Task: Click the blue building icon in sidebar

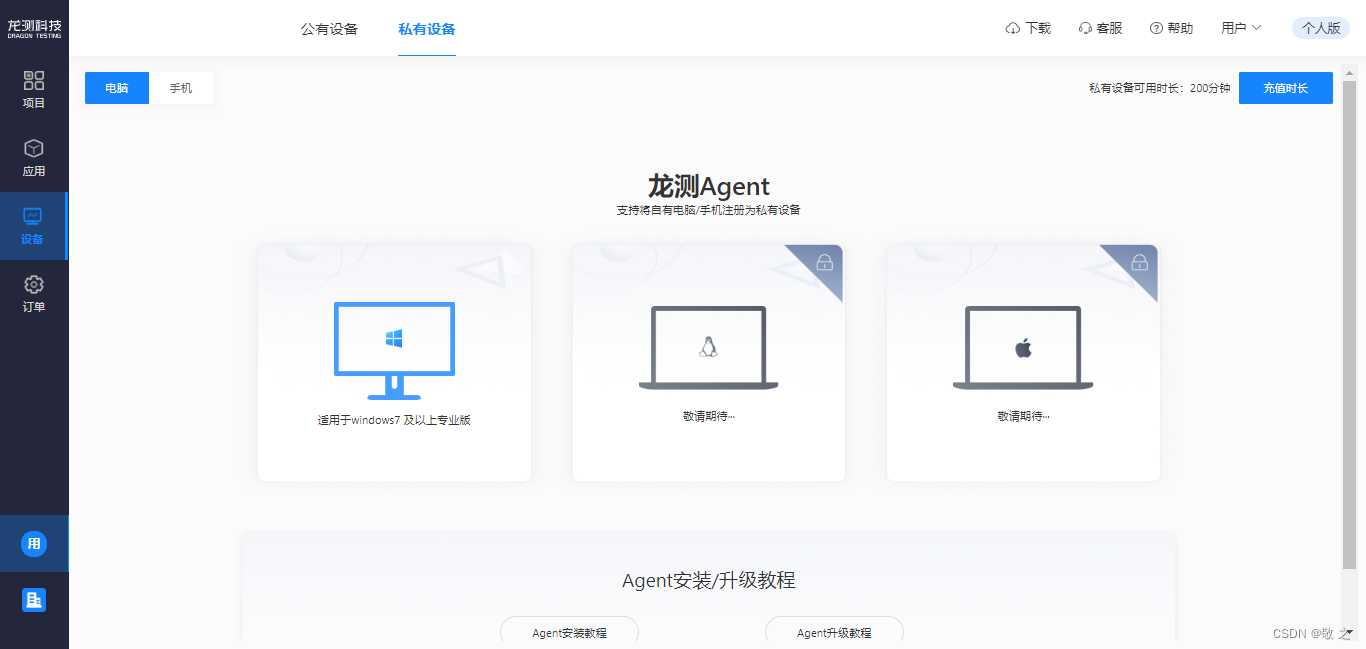Action: [x=34, y=600]
